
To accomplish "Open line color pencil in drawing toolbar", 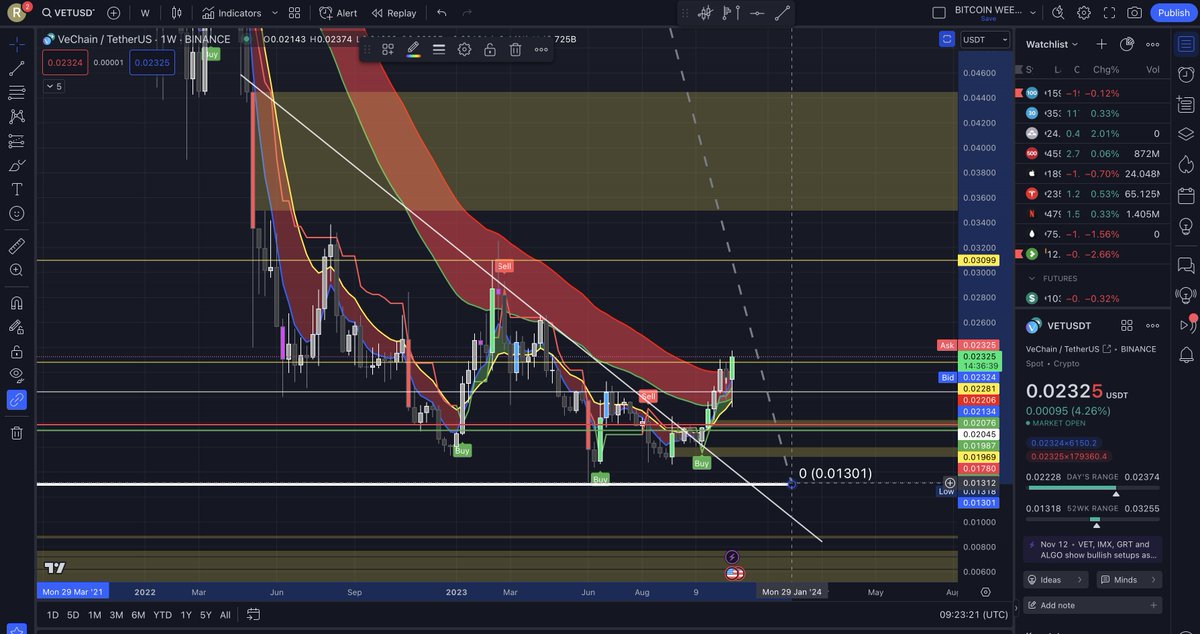I will coord(413,49).
